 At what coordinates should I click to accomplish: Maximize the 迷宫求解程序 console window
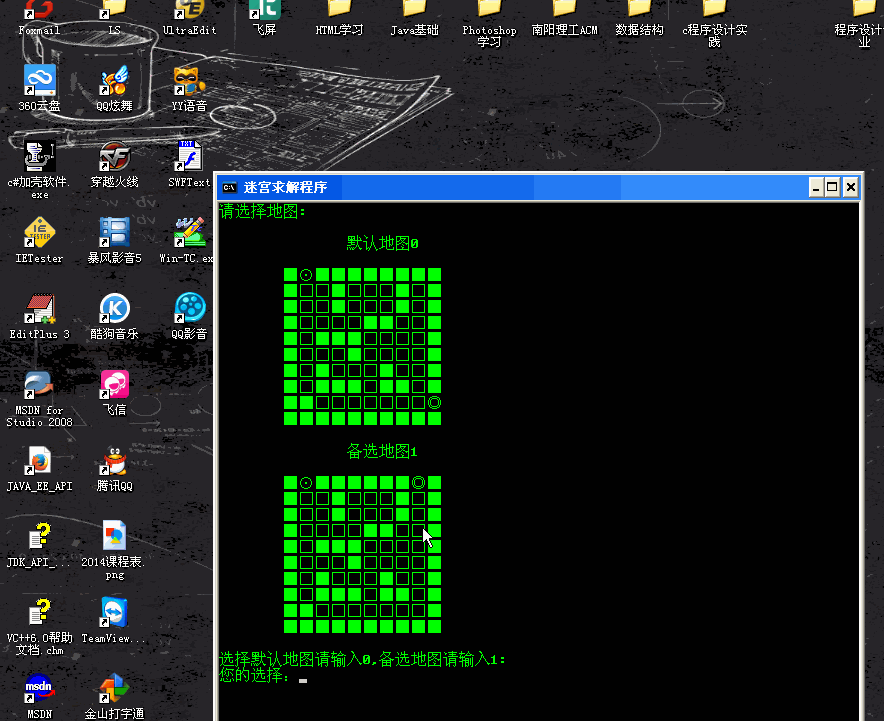[832, 187]
